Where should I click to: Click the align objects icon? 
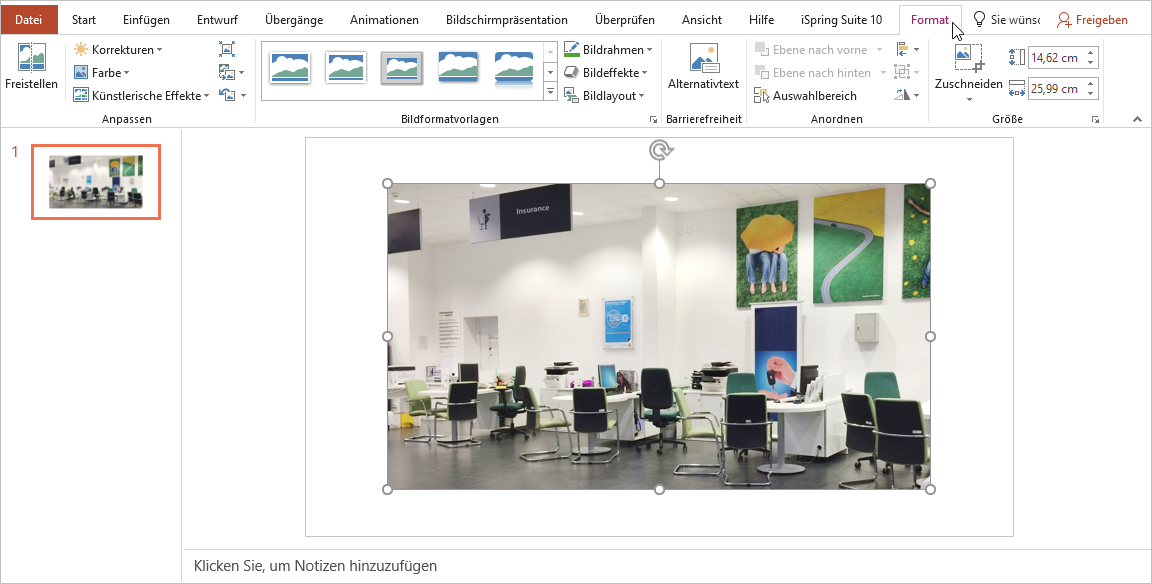coord(905,49)
